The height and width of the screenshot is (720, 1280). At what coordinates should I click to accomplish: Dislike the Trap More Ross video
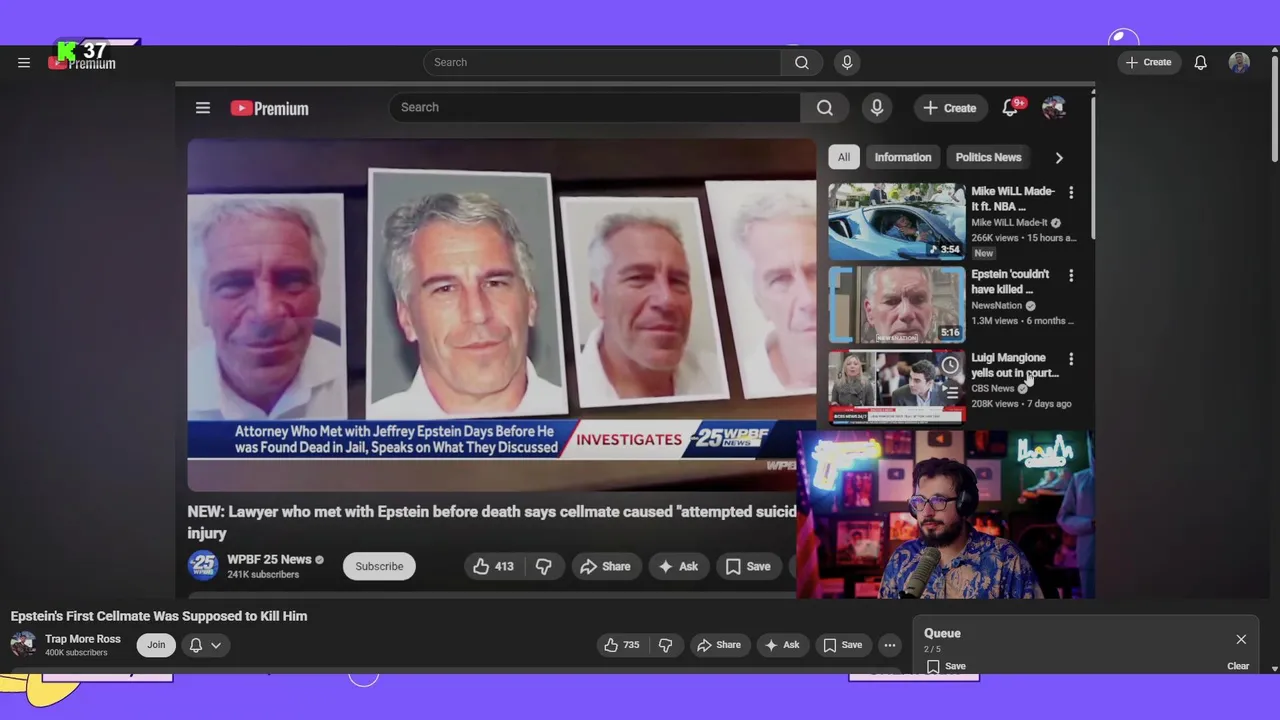tap(666, 645)
